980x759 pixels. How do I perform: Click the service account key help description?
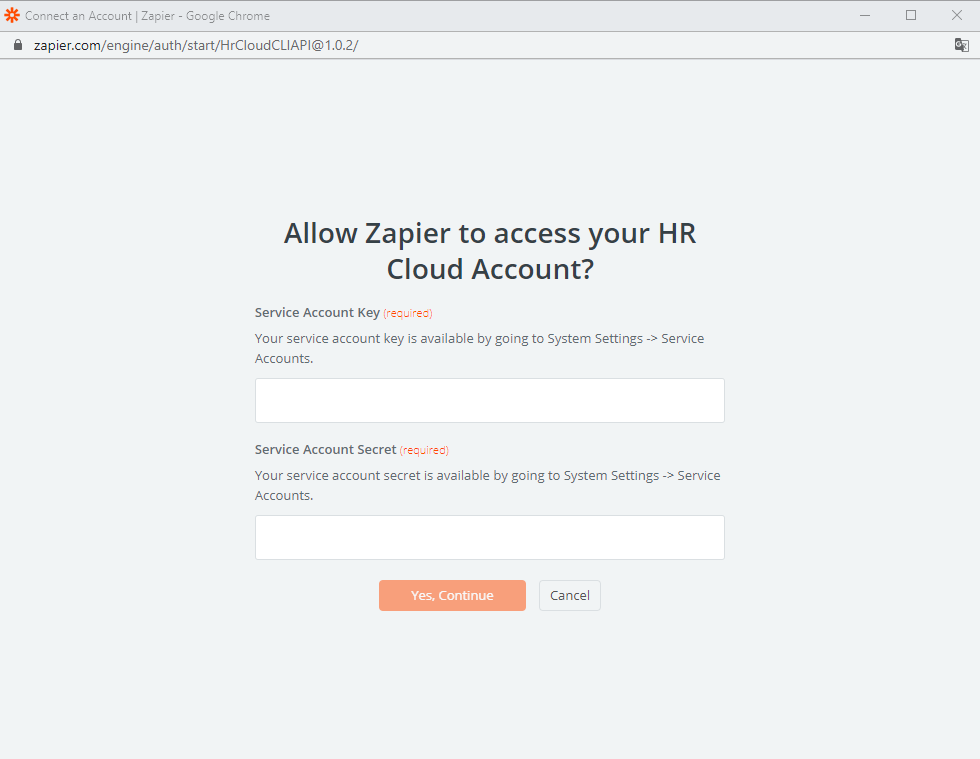tap(479, 348)
